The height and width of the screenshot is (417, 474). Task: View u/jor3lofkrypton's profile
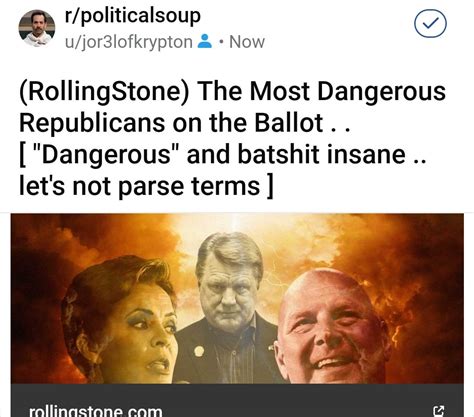tap(129, 42)
